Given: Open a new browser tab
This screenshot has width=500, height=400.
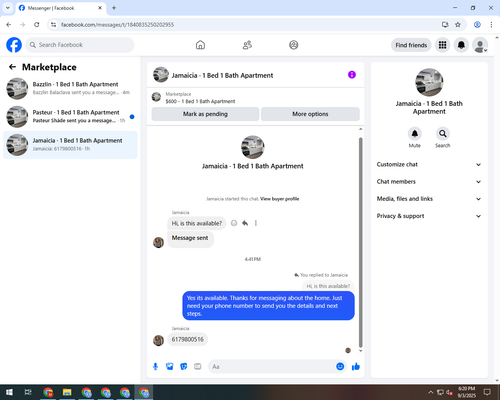Looking at the screenshot, I should coord(114,8).
